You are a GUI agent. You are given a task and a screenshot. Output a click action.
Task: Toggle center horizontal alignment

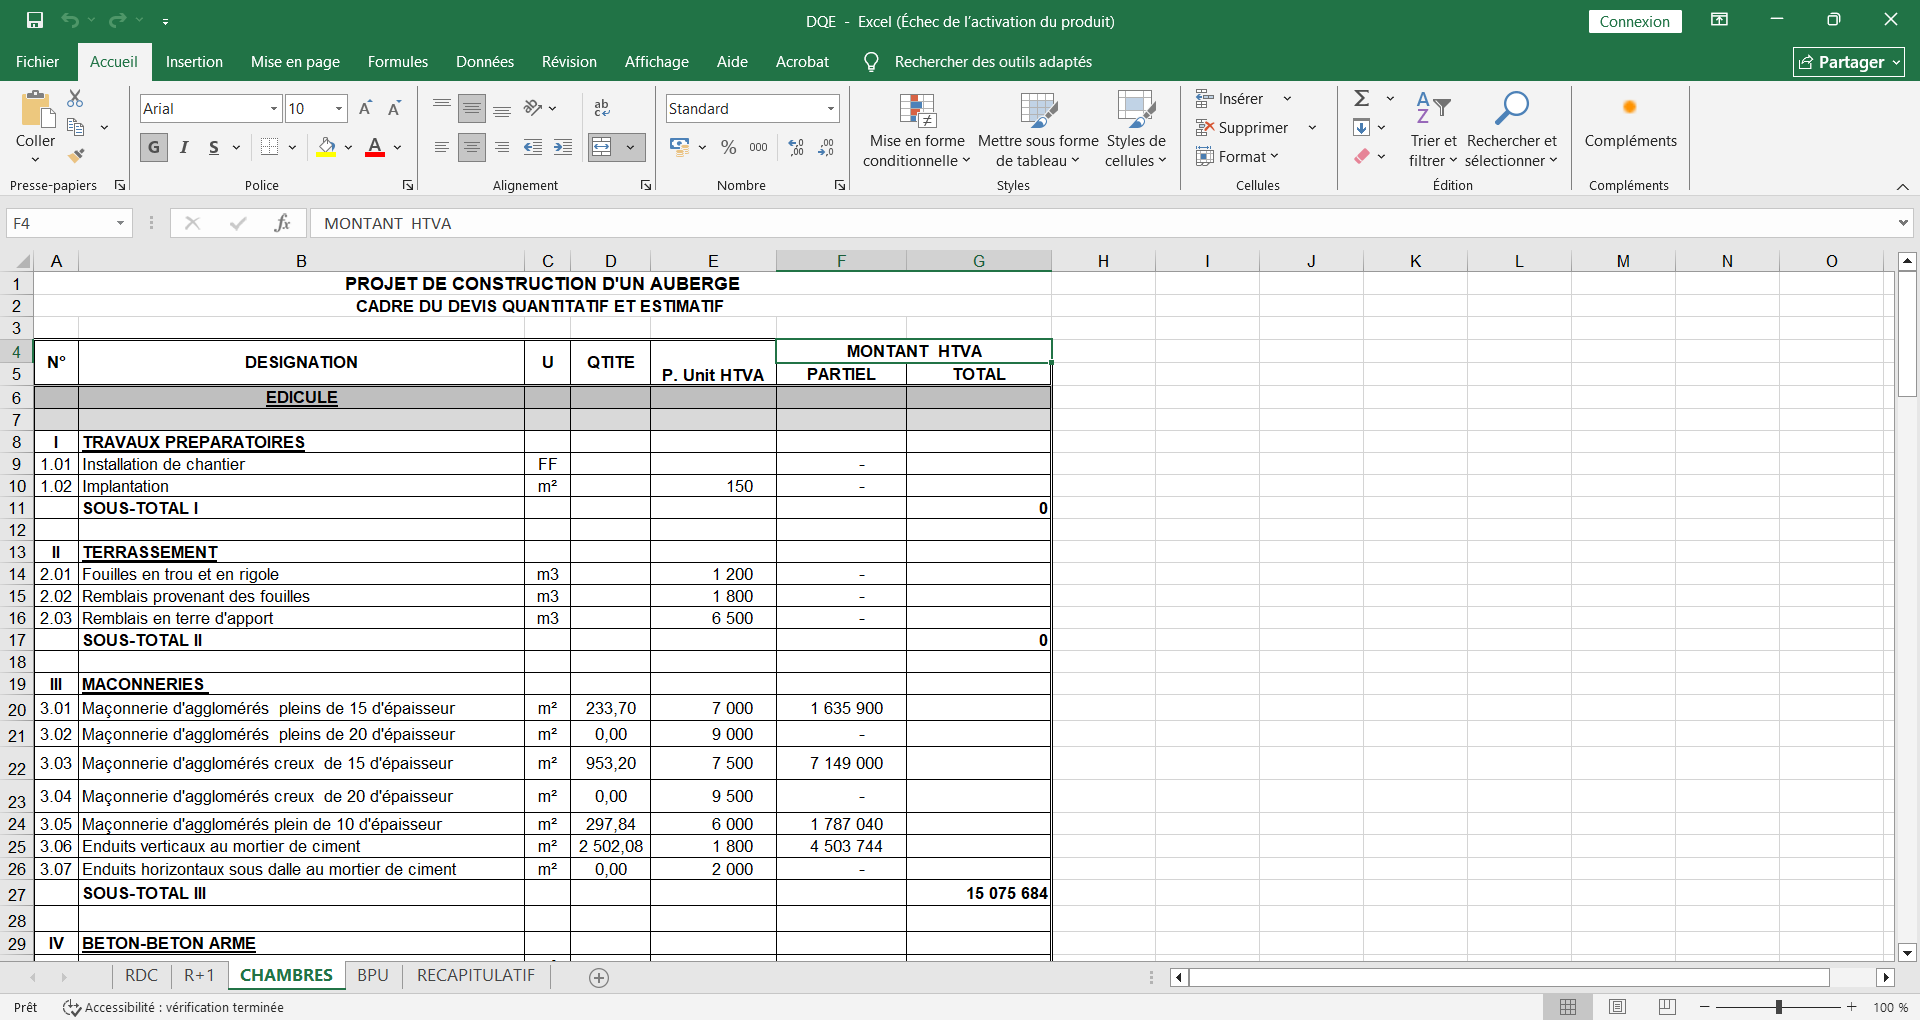point(472,147)
